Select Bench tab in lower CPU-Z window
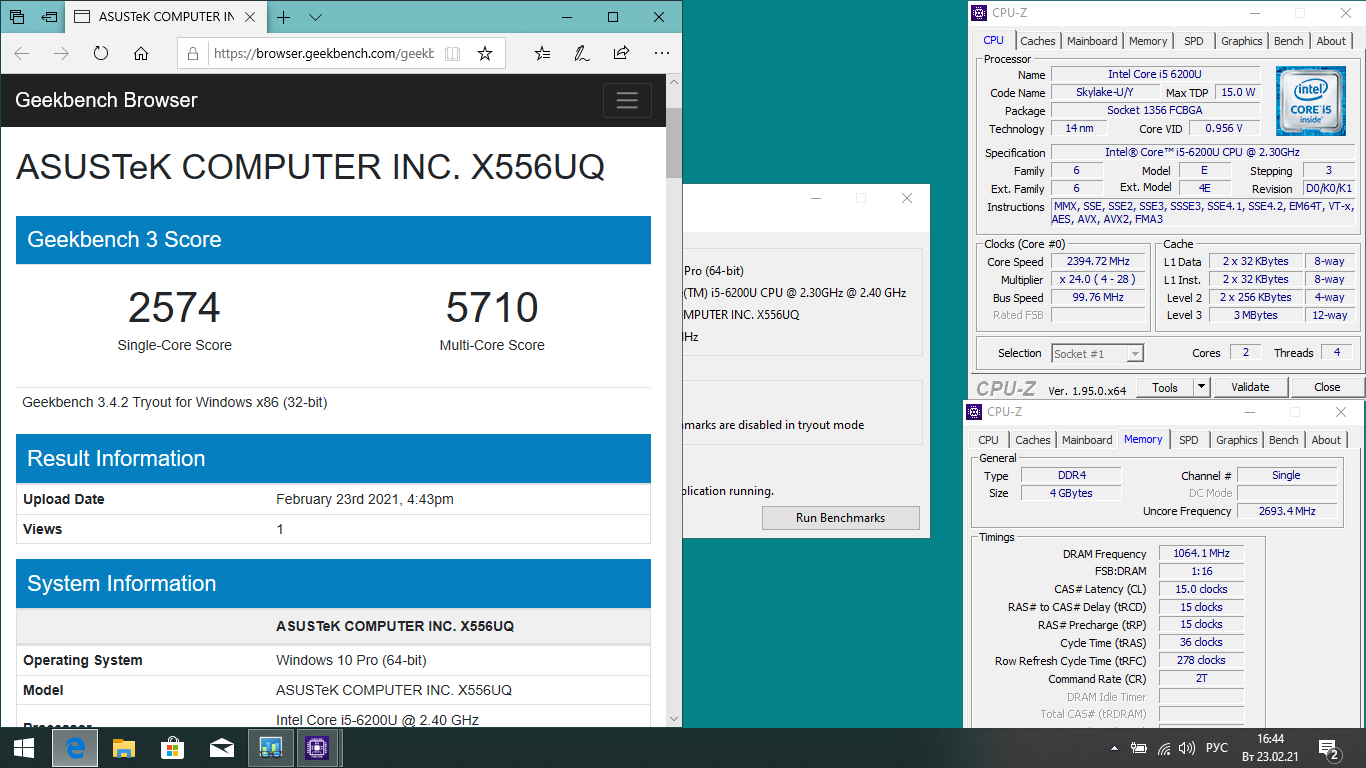The width and height of the screenshot is (1366, 768). 1284,440
